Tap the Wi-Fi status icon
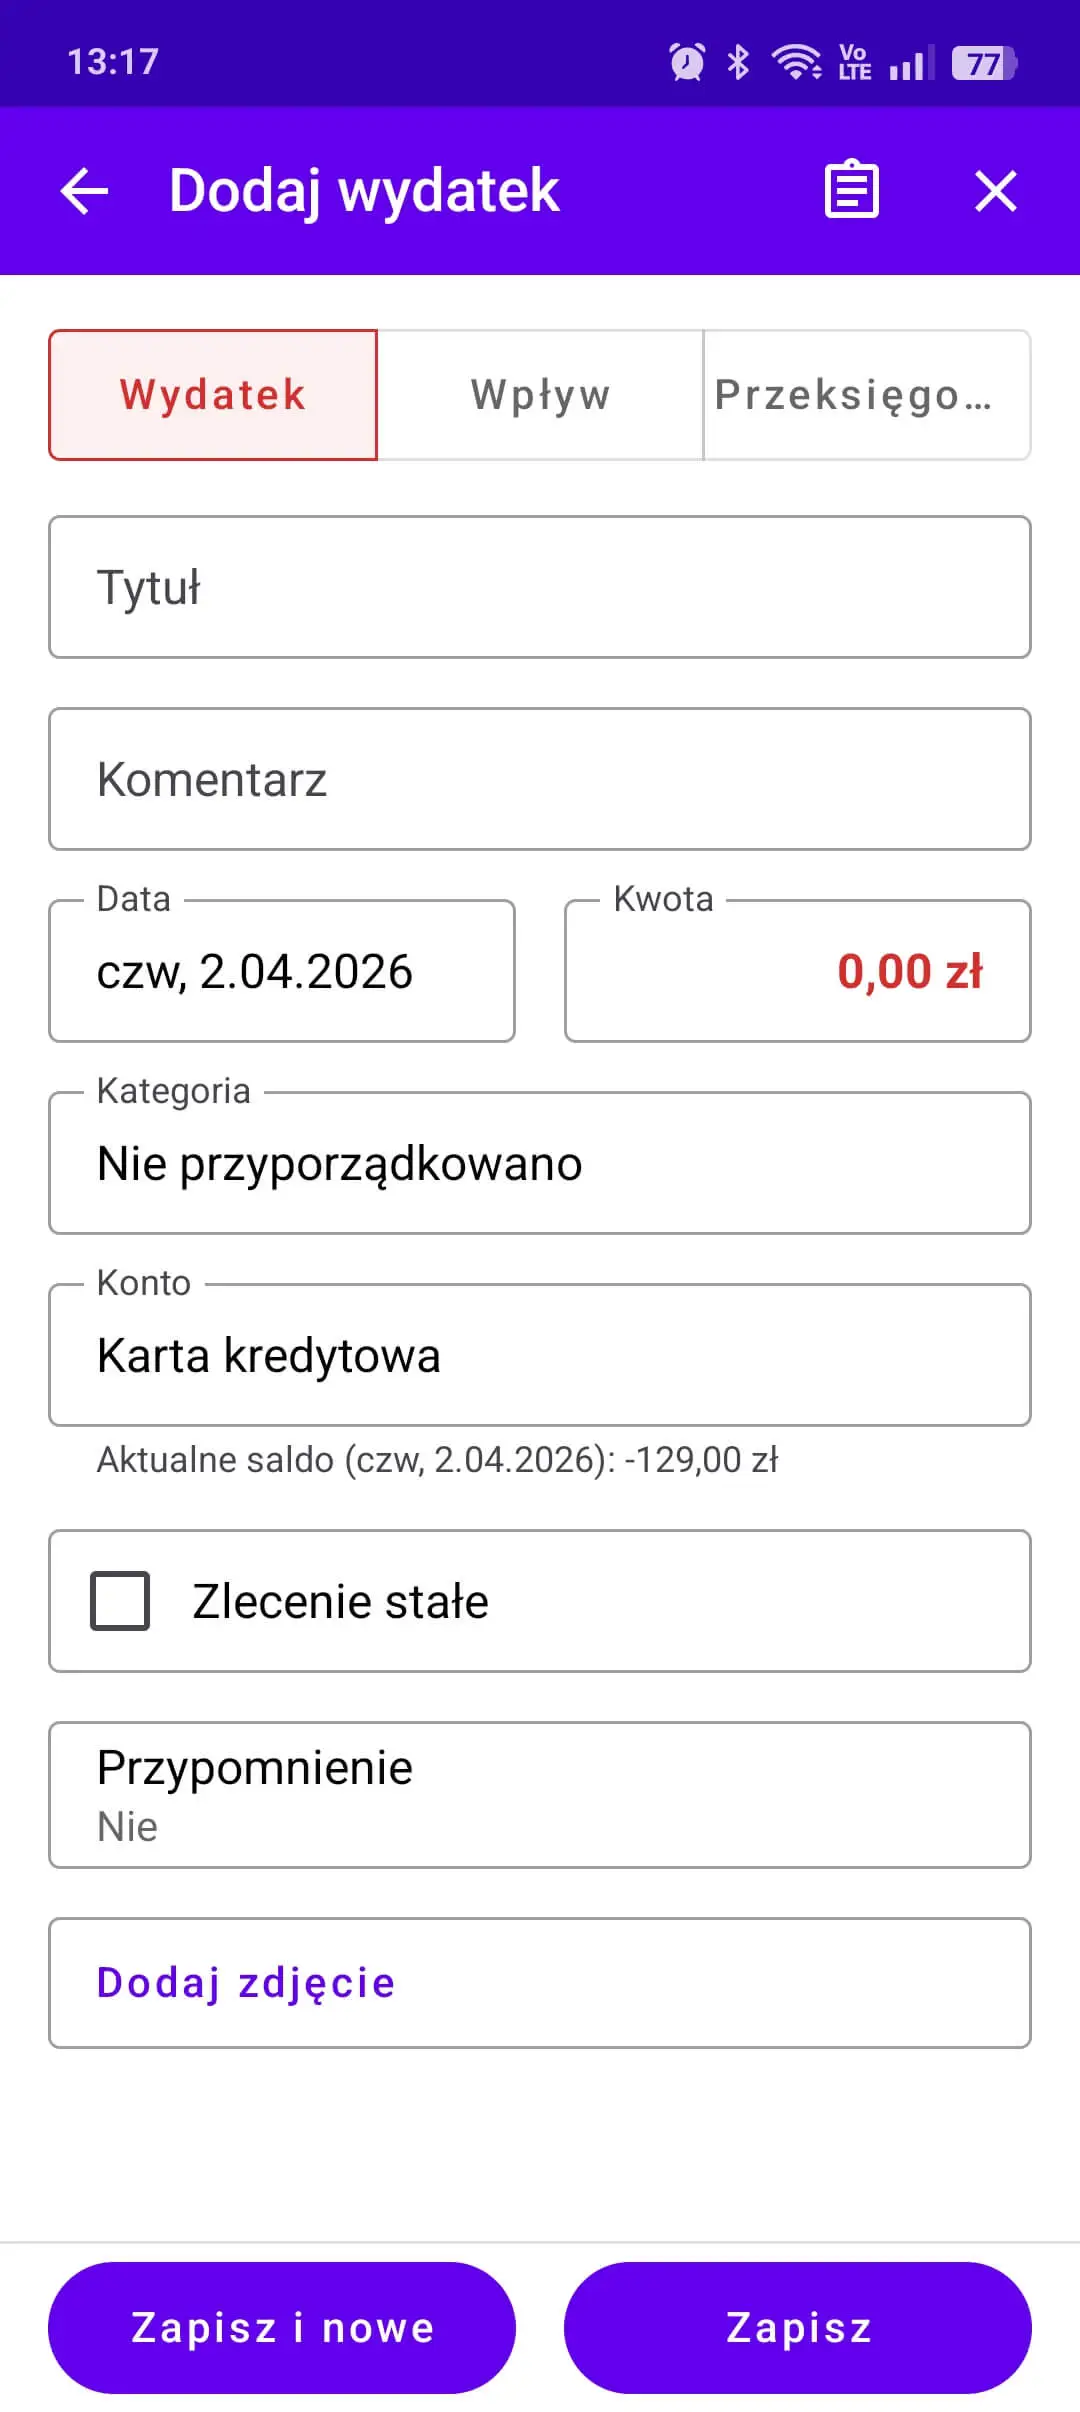 click(x=796, y=62)
